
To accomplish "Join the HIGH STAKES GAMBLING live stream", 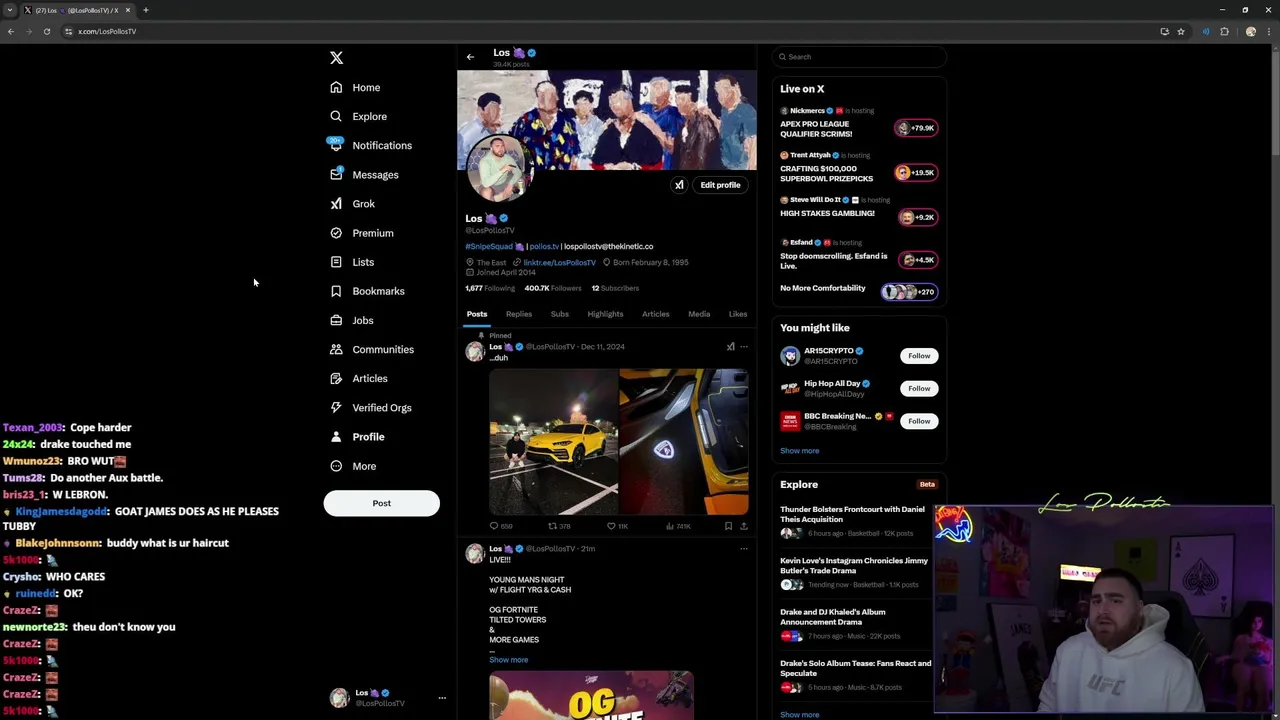I will coord(918,217).
